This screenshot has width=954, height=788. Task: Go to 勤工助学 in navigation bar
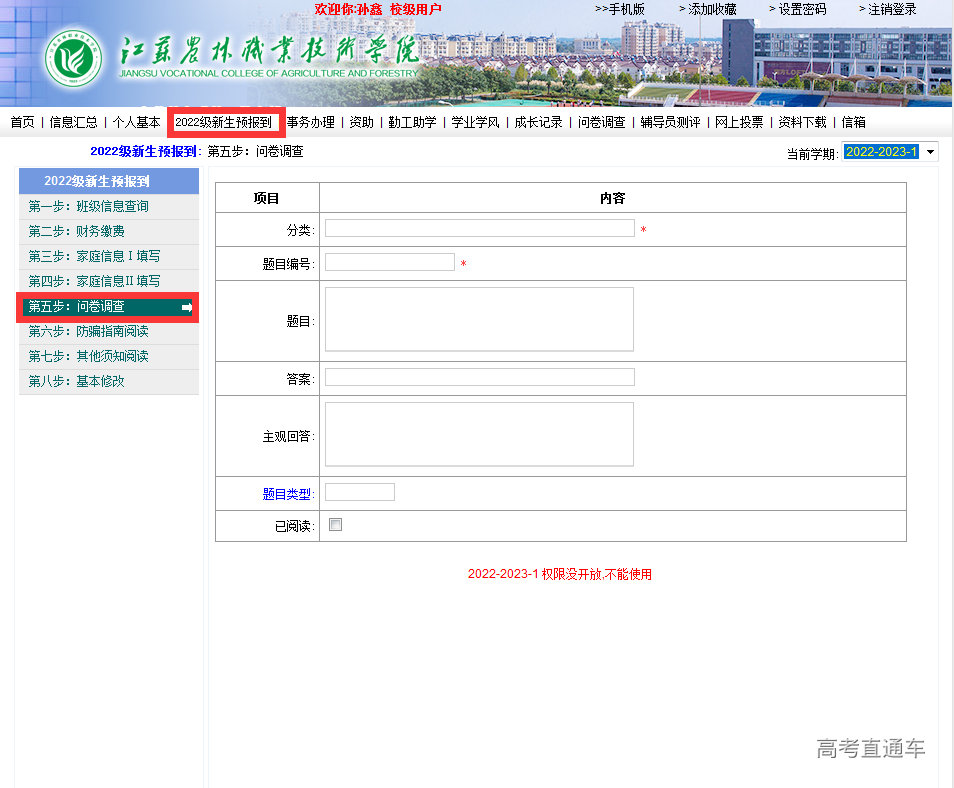[x=412, y=122]
